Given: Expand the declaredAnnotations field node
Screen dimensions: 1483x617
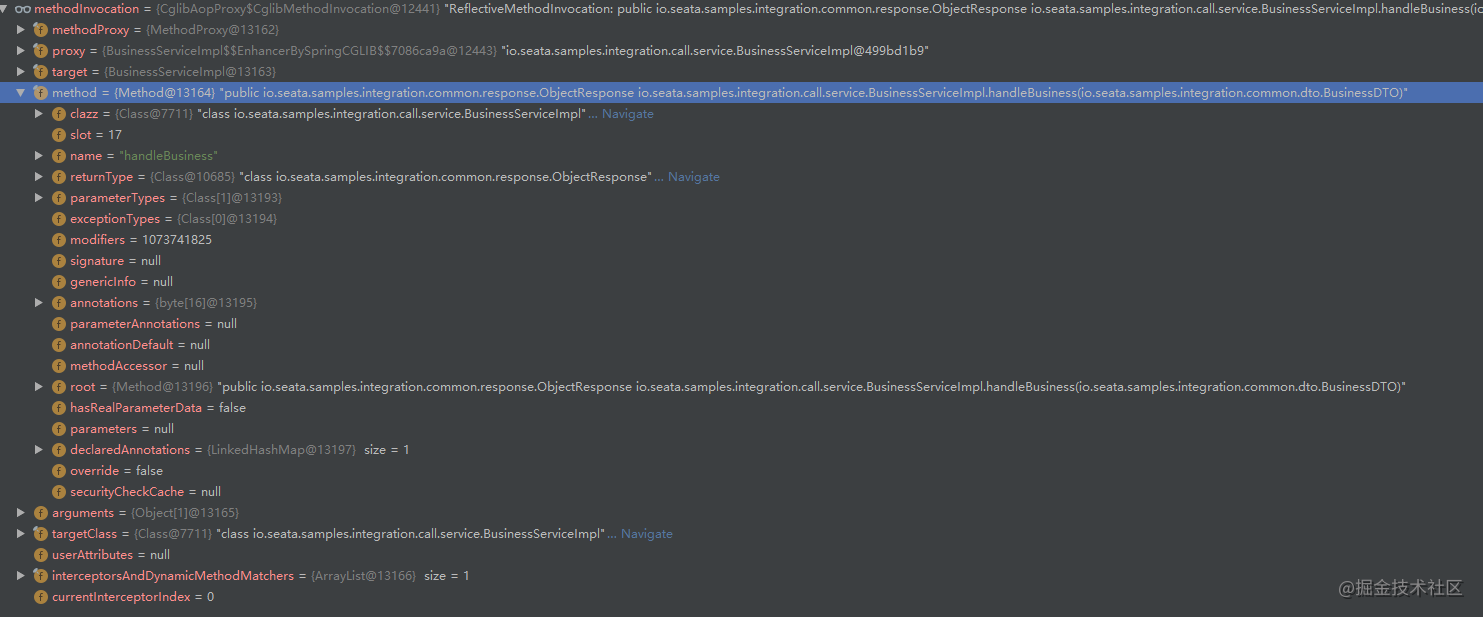Looking at the screenshot, I should [x=39, y=449].
